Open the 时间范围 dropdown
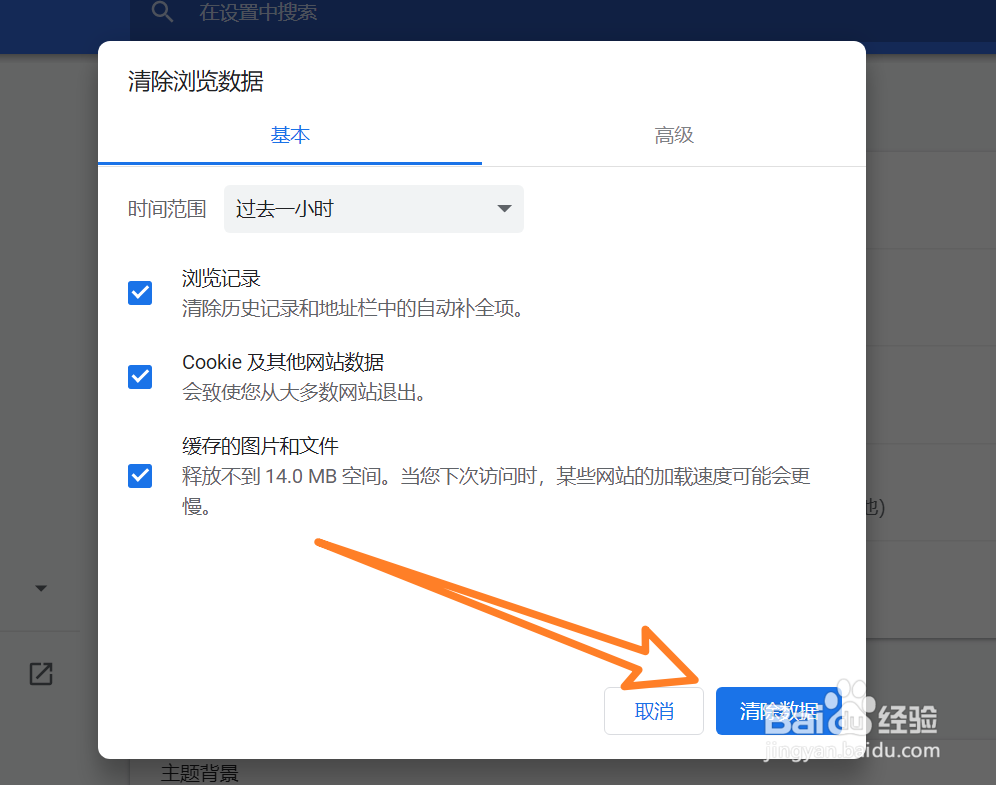 coord(374,209)
